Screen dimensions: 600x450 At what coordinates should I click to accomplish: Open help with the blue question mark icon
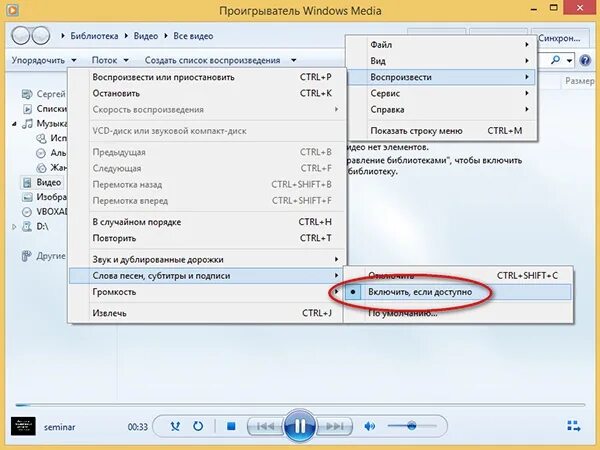pos(585,60)
